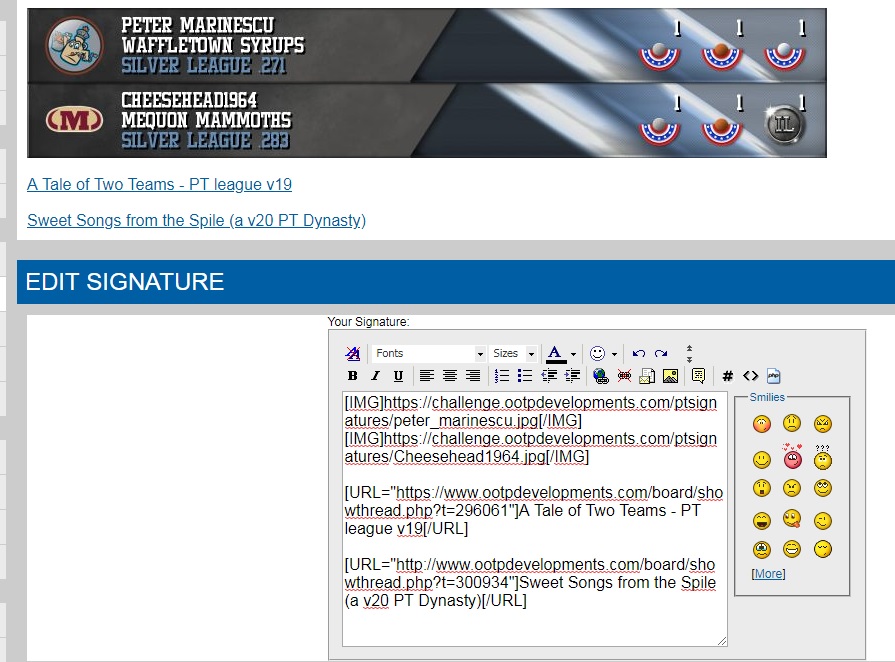The height and width of the screenshot is (662, 895).
Task: Insert an ordered numbered list
Action: pos(502,376)
